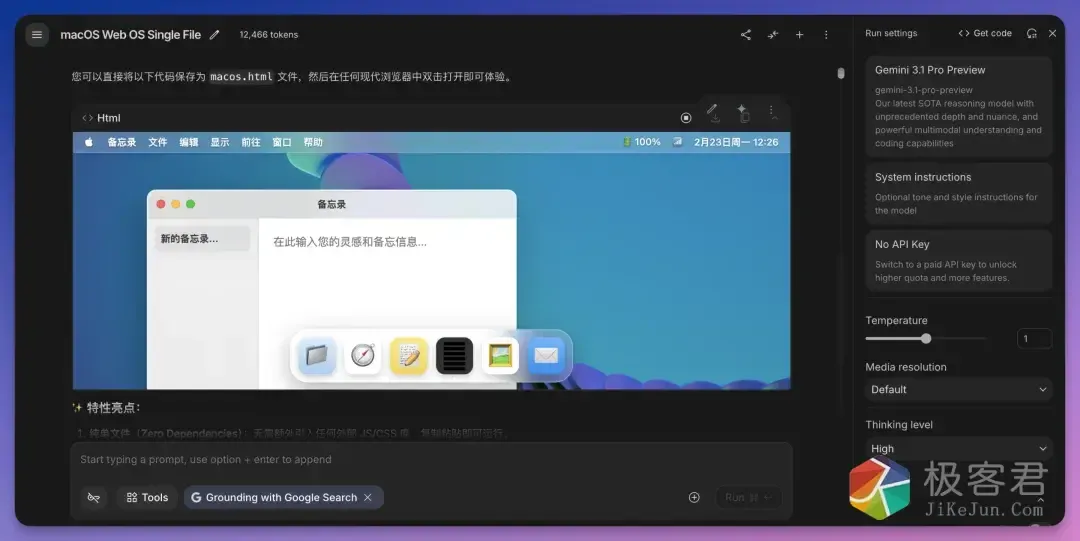Open Notes app icon in dock
The height and width of the screenshot is (541, 1080).
coord(408,356)
